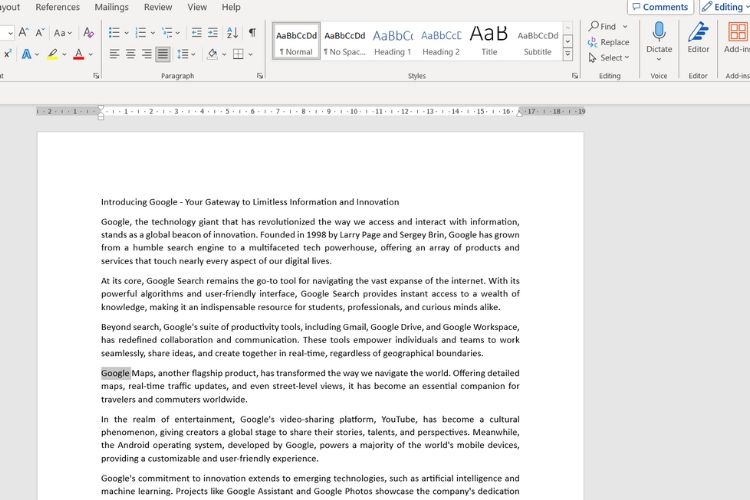Open the Editor pen icon
The width and height of the screenshot is (750, 500).
[x=698, y=32]
